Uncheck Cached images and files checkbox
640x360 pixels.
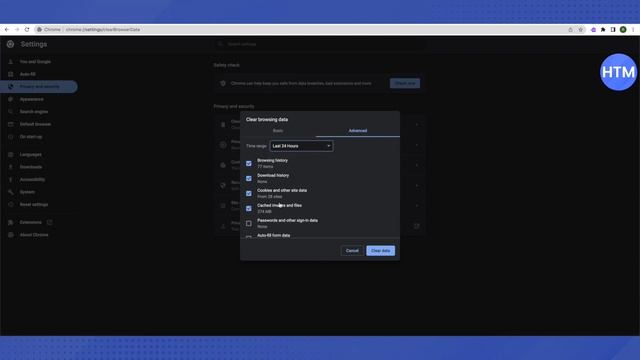coord(249,208)
